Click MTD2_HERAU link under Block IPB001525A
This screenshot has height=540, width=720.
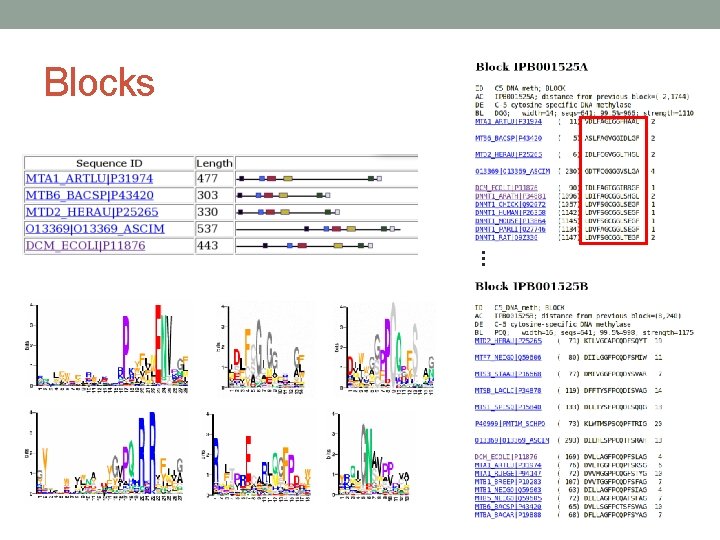pos(508,155)
